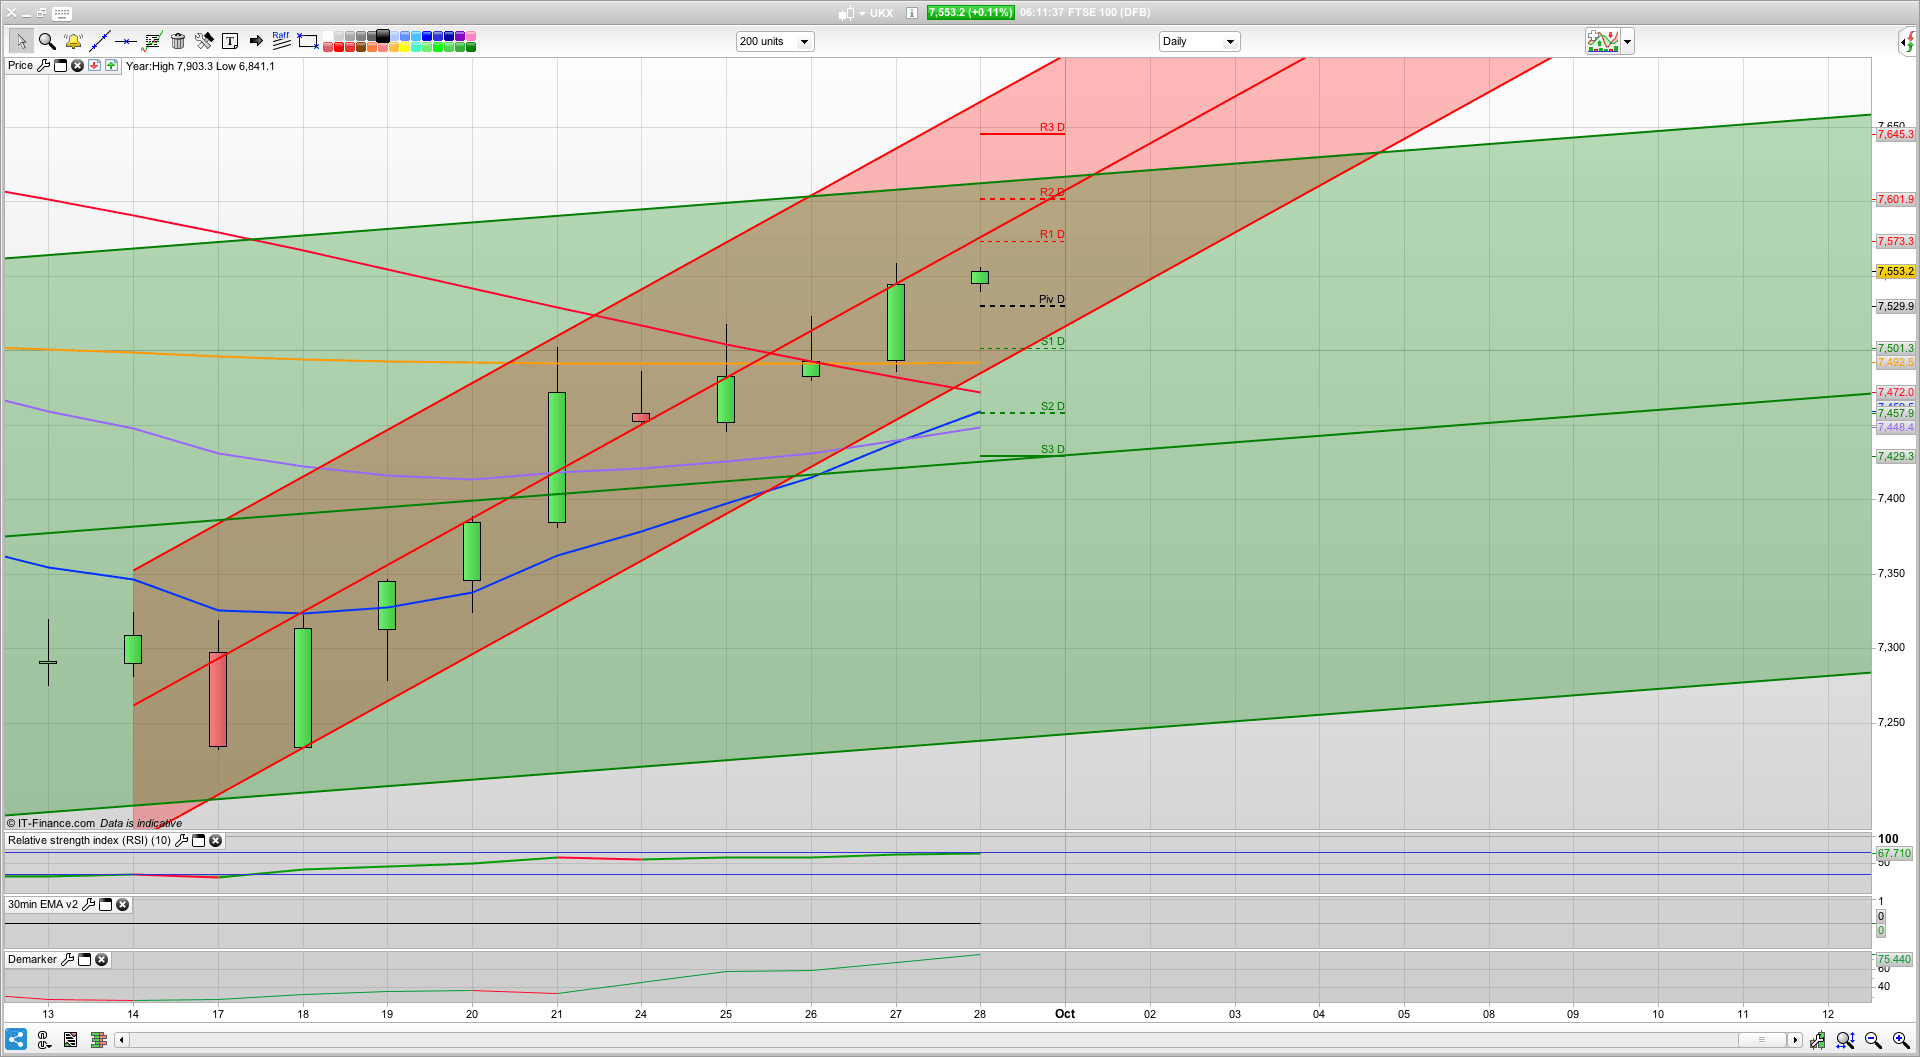The height and width of the screenshot is (1057, 1920).
Task: Click the Piv D pivot label
Action: [x=1052, y=299]
